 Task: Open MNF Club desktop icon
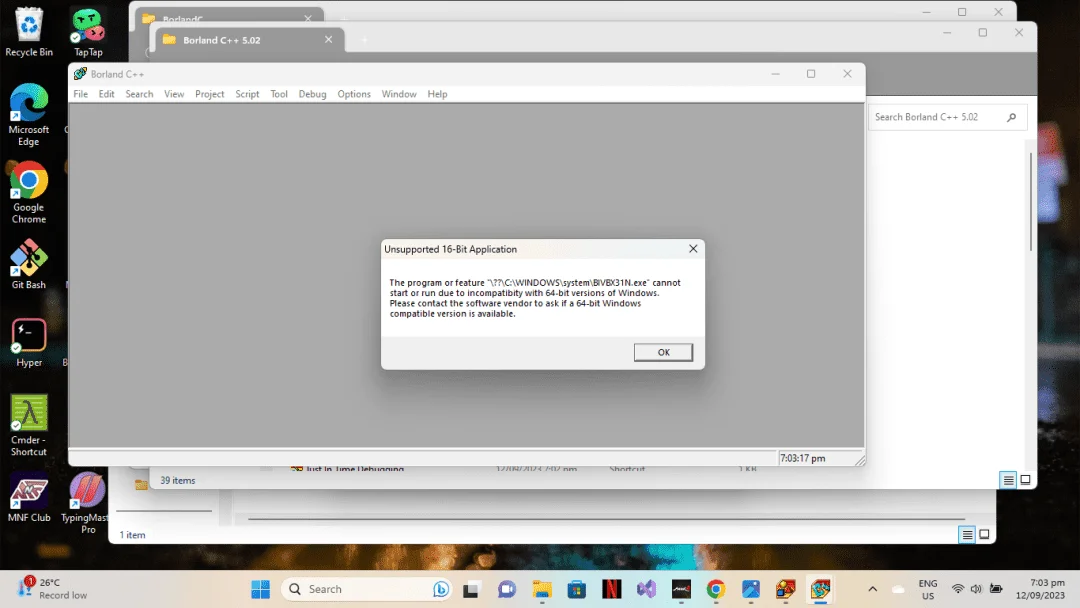click(29, 499)
